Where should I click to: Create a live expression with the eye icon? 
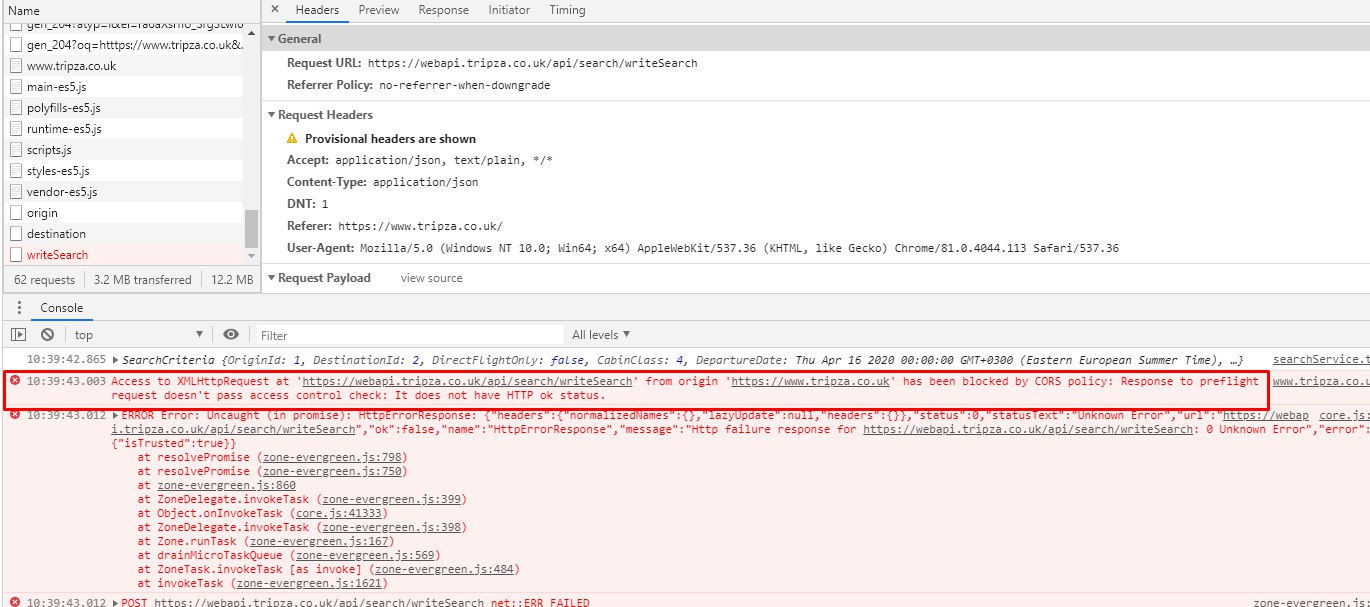(231, 335)
